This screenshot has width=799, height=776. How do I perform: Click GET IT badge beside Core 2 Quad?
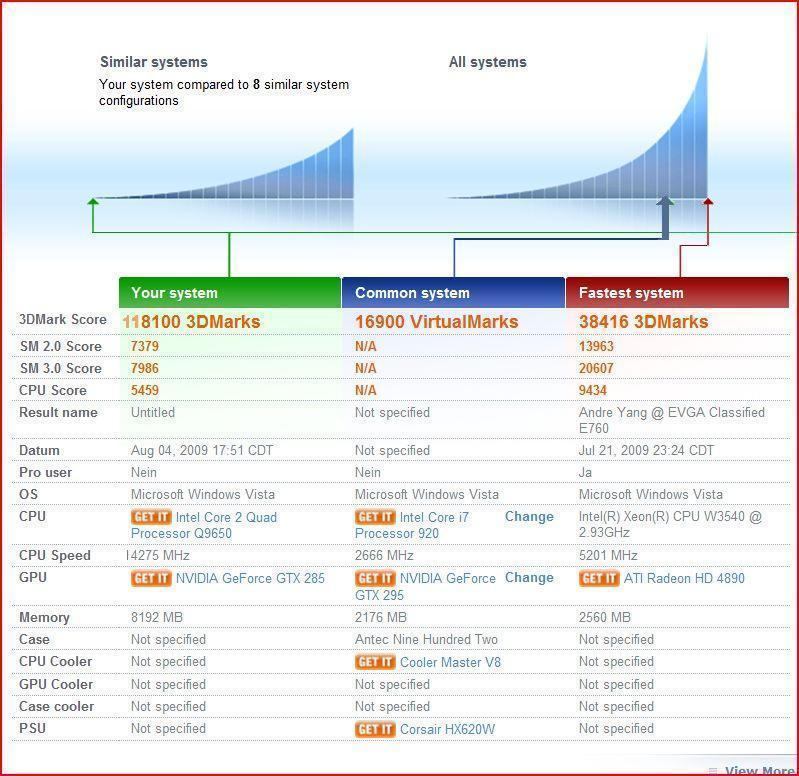tap(151, 517)
